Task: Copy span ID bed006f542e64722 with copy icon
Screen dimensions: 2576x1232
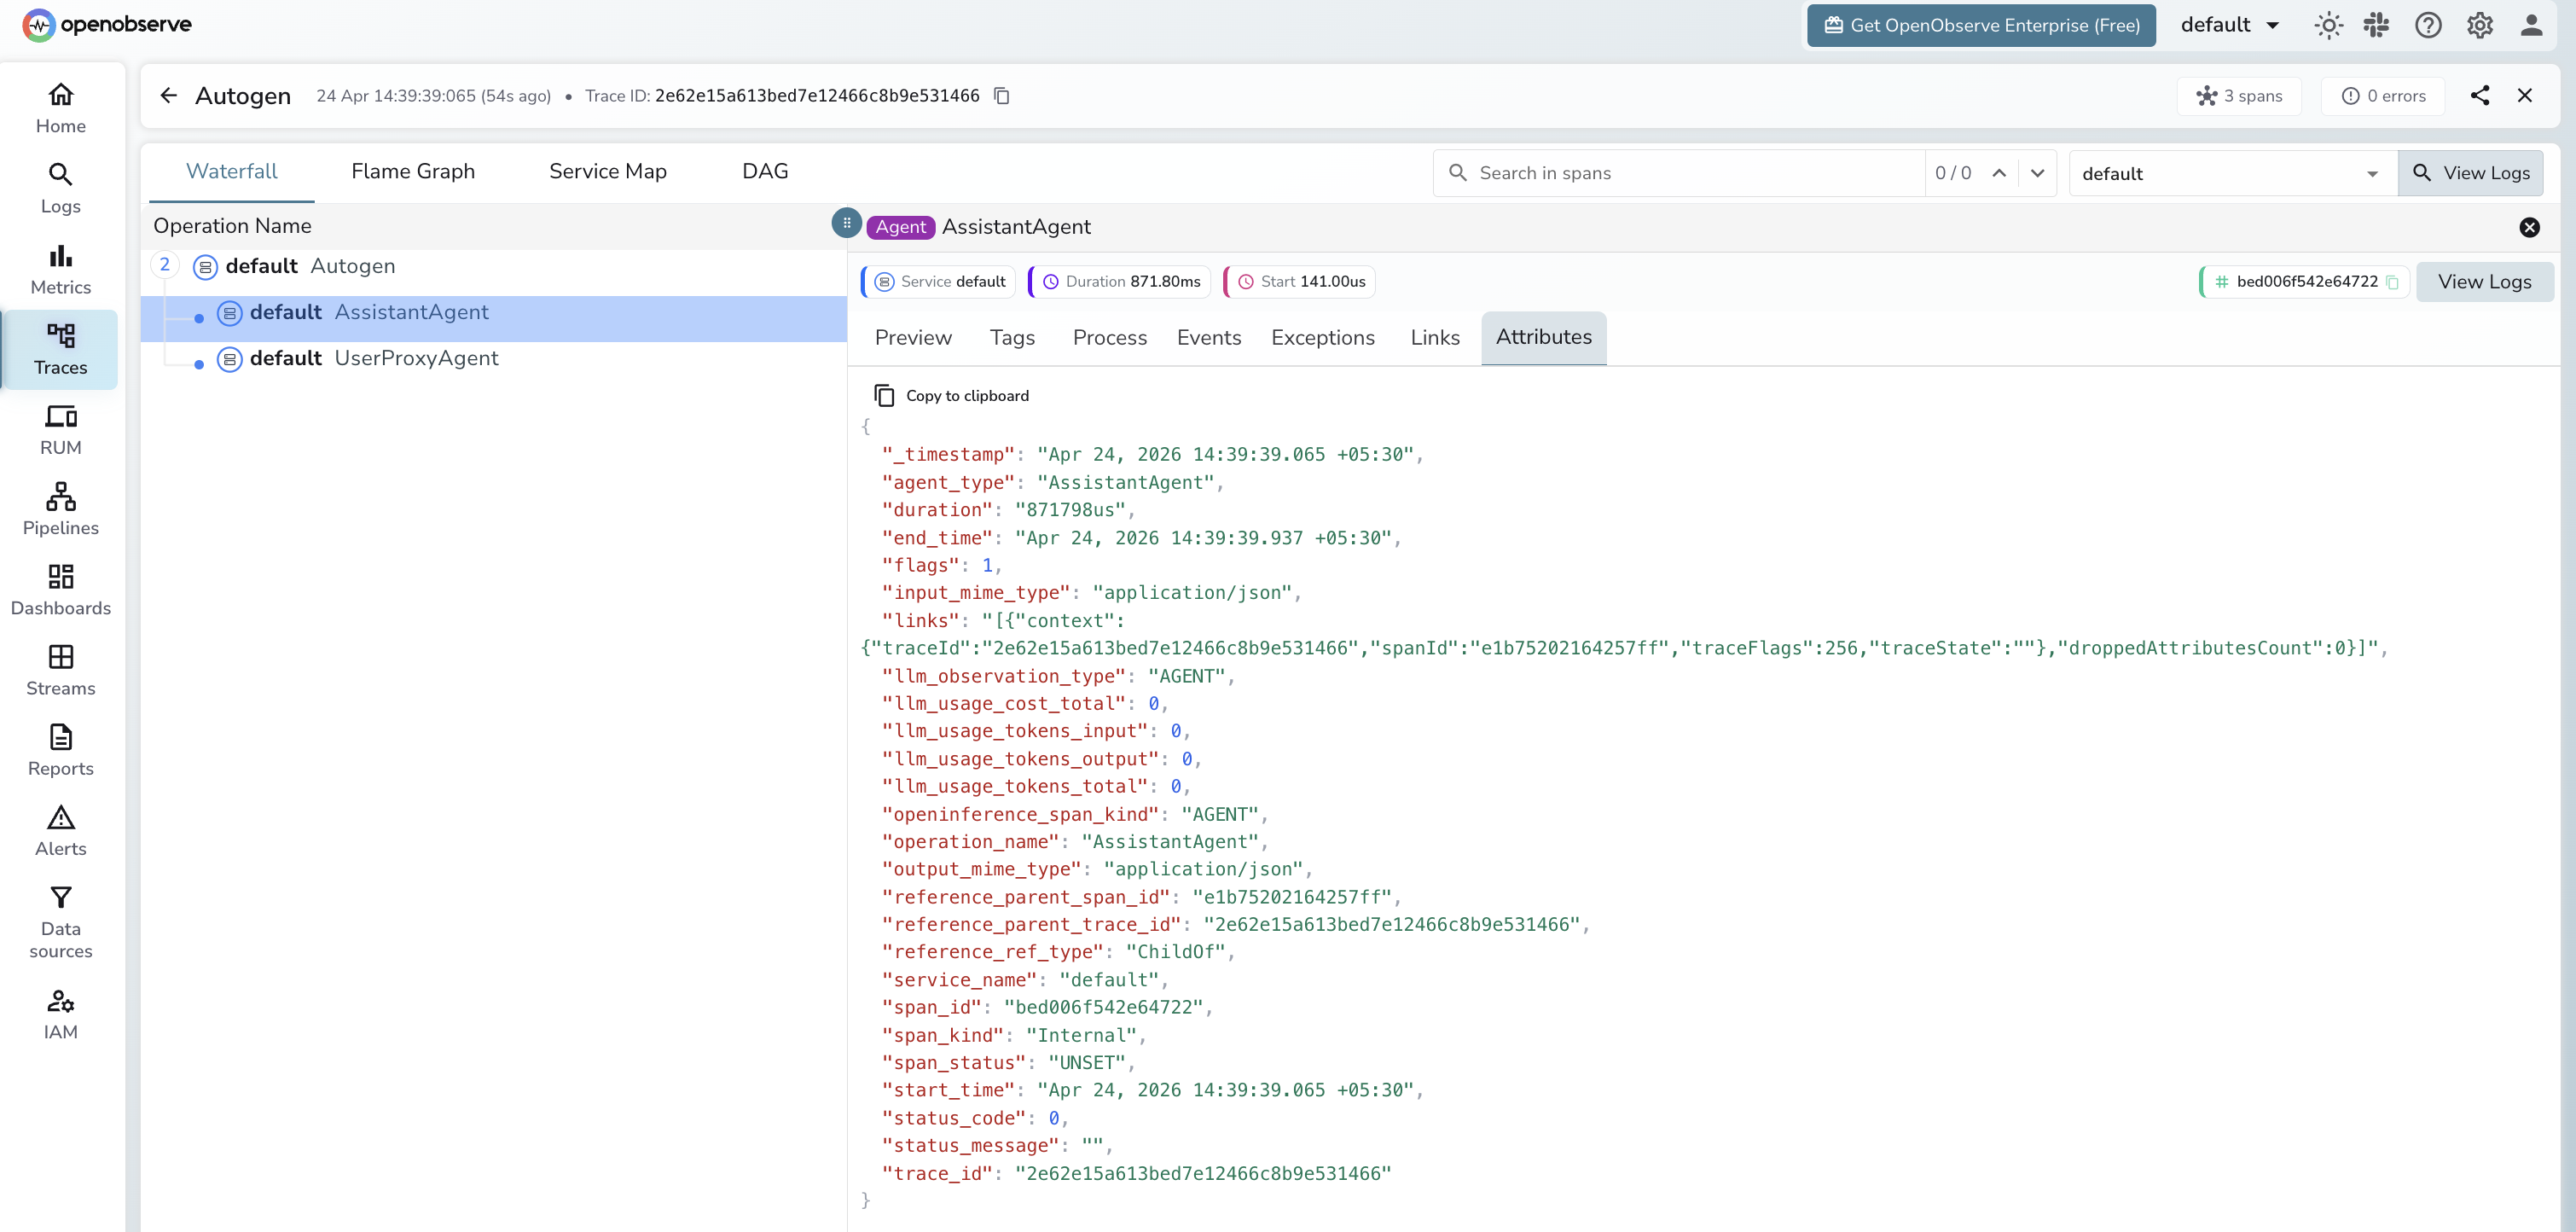Action: [x=2391, y=282]
